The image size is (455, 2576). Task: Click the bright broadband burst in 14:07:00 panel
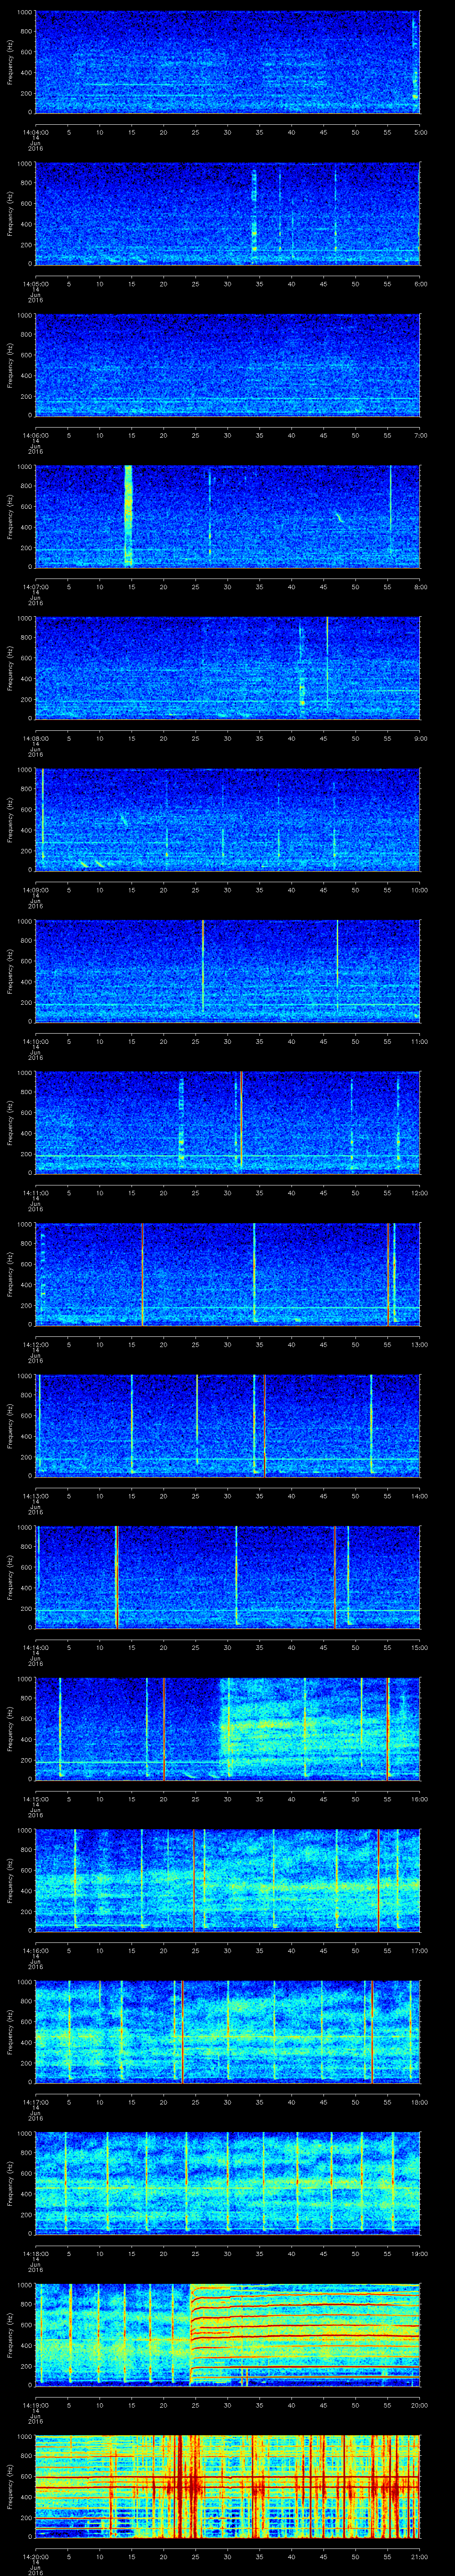(x=128, y=516)
